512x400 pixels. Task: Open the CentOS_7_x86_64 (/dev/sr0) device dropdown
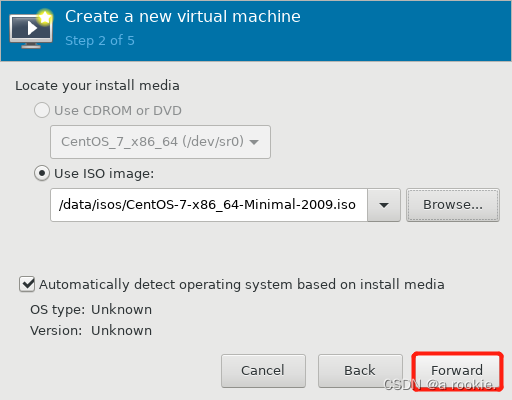pos(160,142)
